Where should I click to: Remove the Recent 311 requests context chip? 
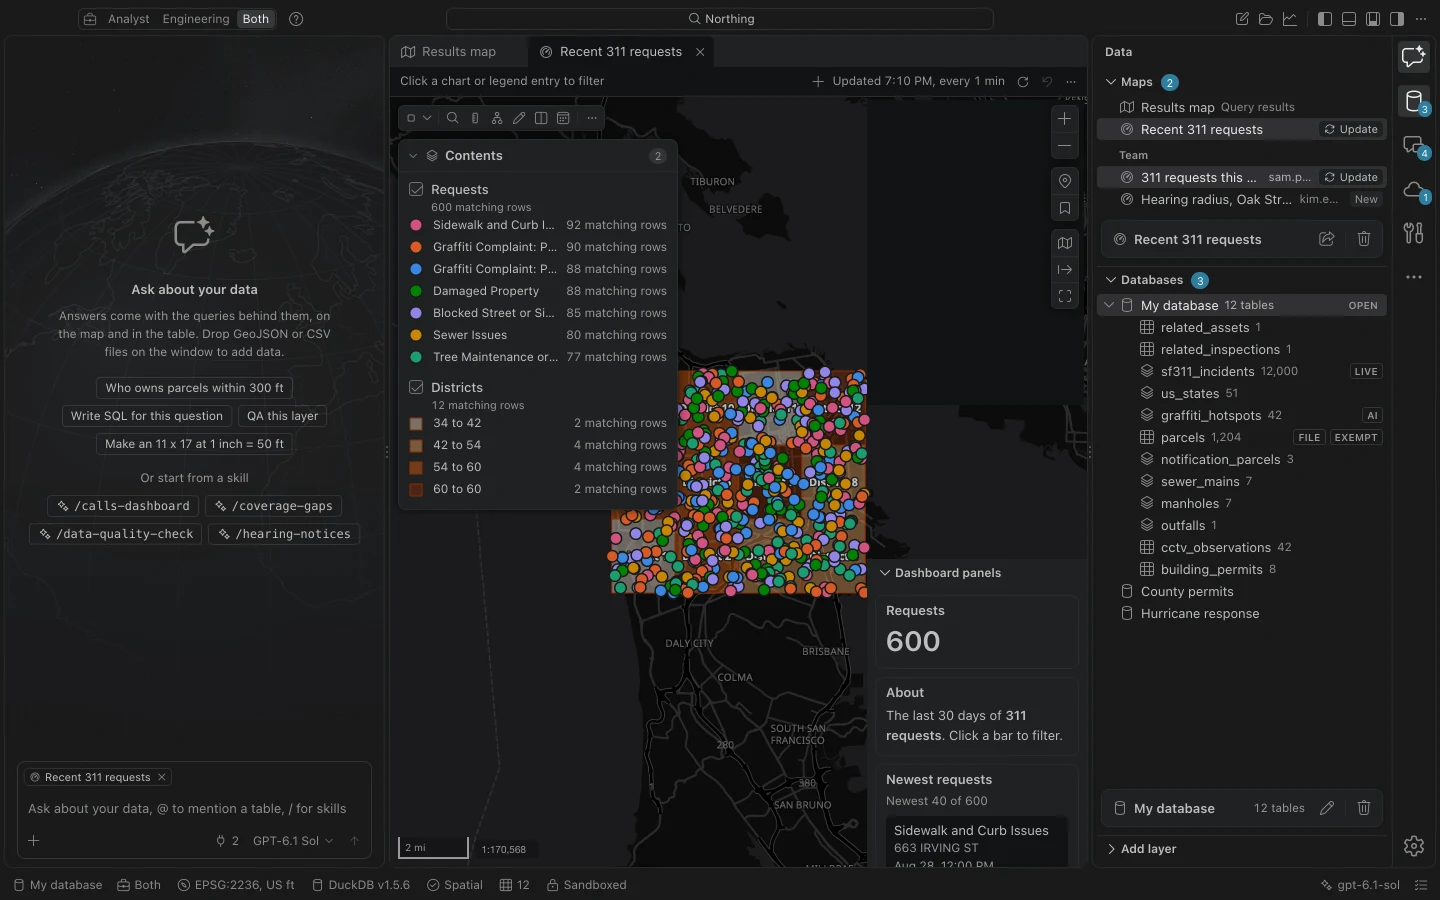(x=162, y=777)
